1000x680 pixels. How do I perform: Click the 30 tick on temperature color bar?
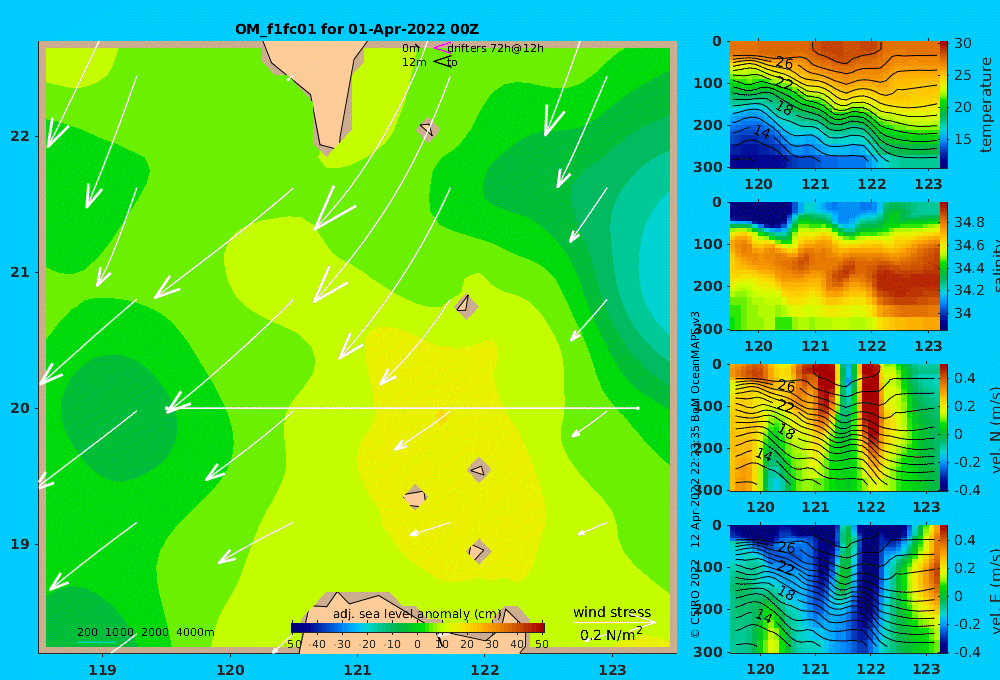coord(963,43)
